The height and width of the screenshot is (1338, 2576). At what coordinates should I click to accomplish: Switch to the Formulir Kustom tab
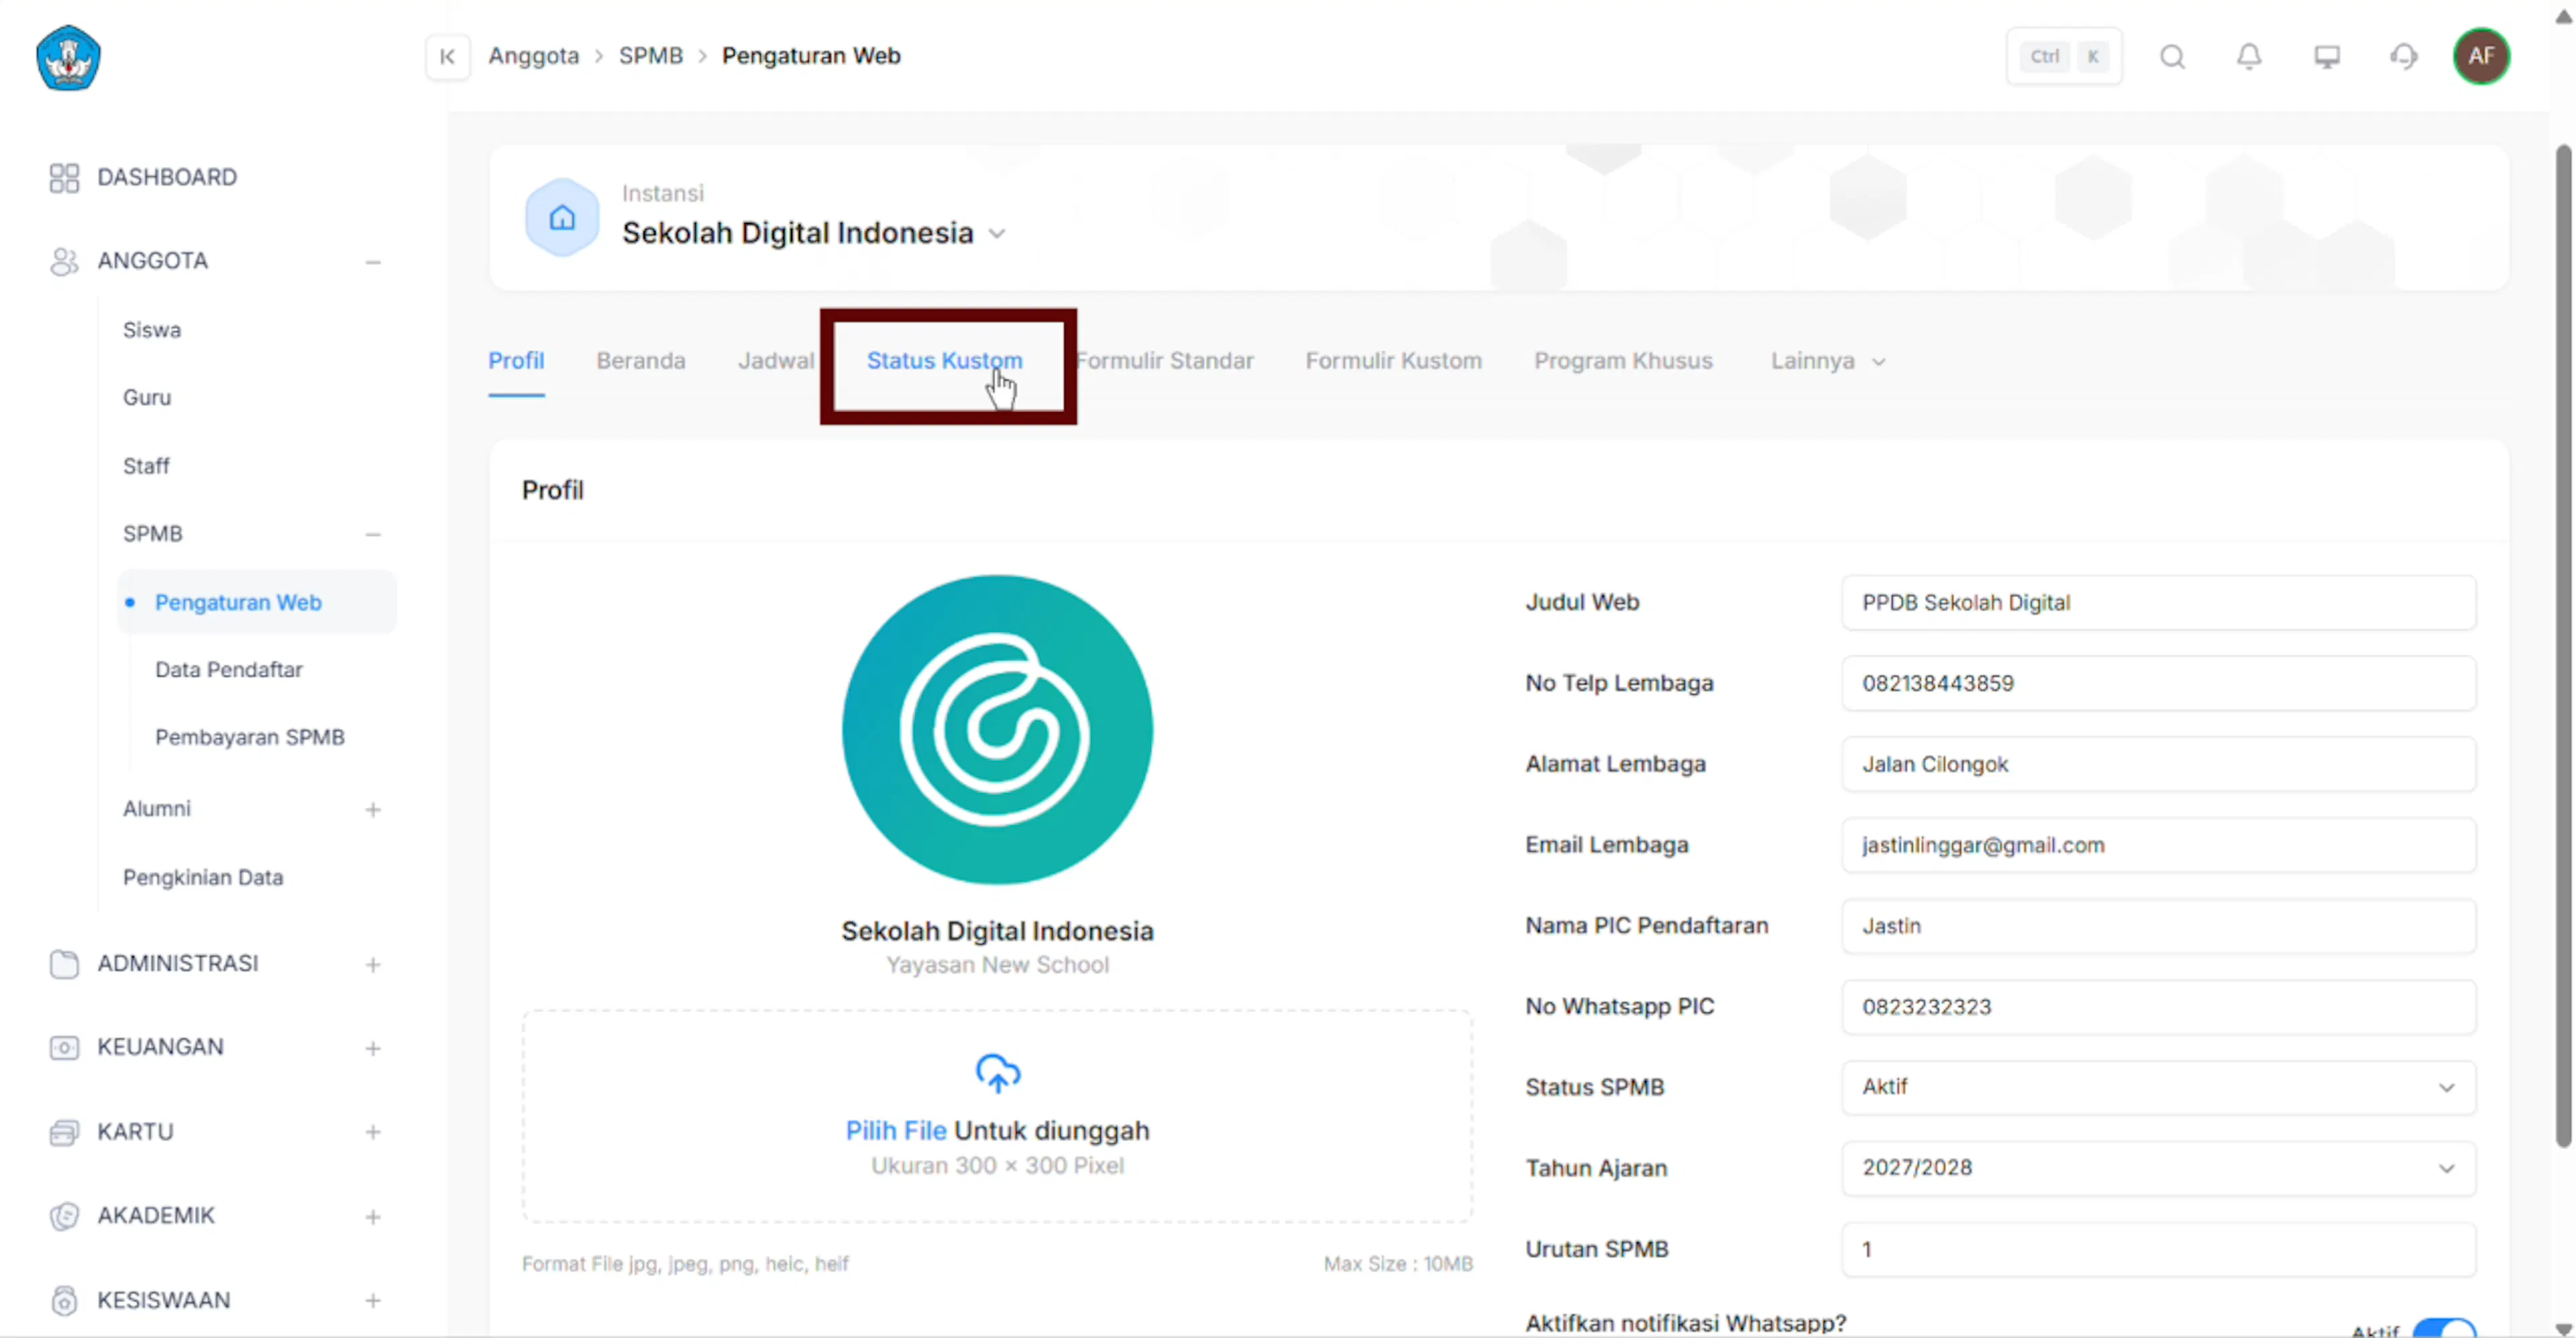[1393, 361]
